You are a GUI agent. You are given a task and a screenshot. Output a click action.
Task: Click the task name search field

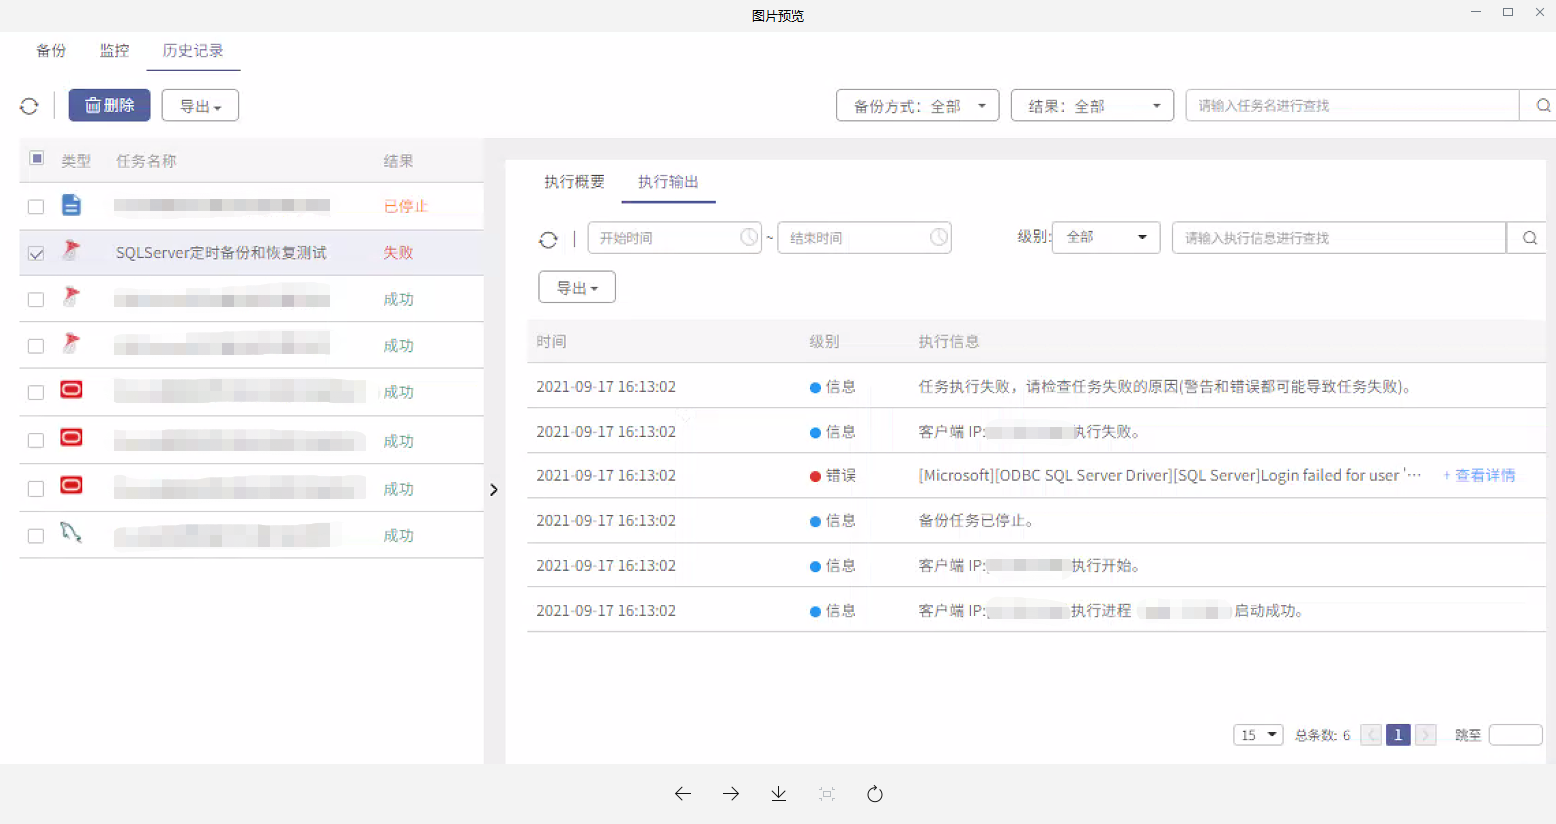click(1352, 105)
